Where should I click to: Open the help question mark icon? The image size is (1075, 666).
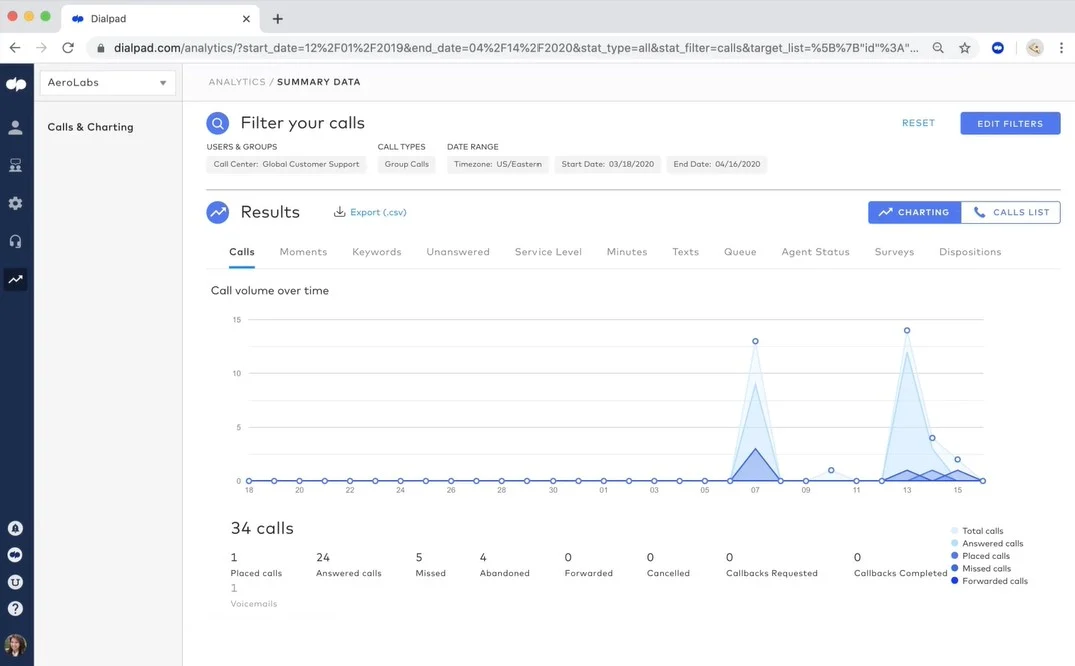15,608
